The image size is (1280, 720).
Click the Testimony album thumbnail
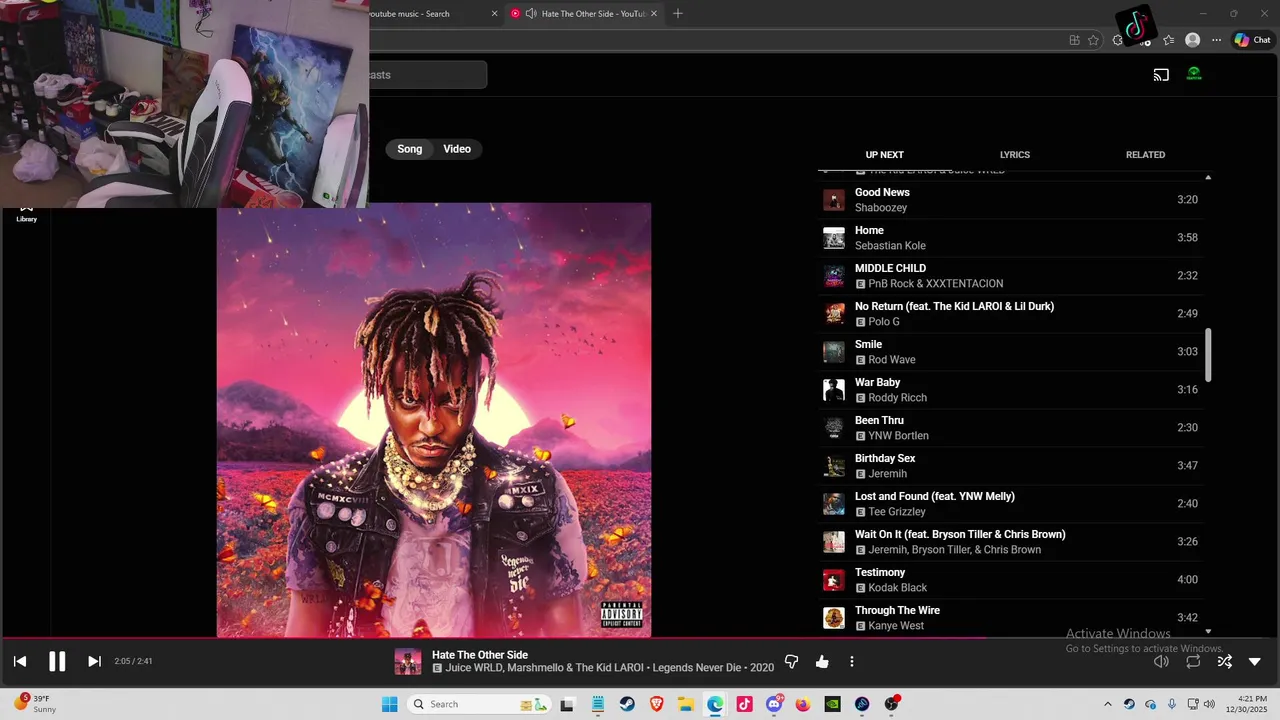coord(834,580)
